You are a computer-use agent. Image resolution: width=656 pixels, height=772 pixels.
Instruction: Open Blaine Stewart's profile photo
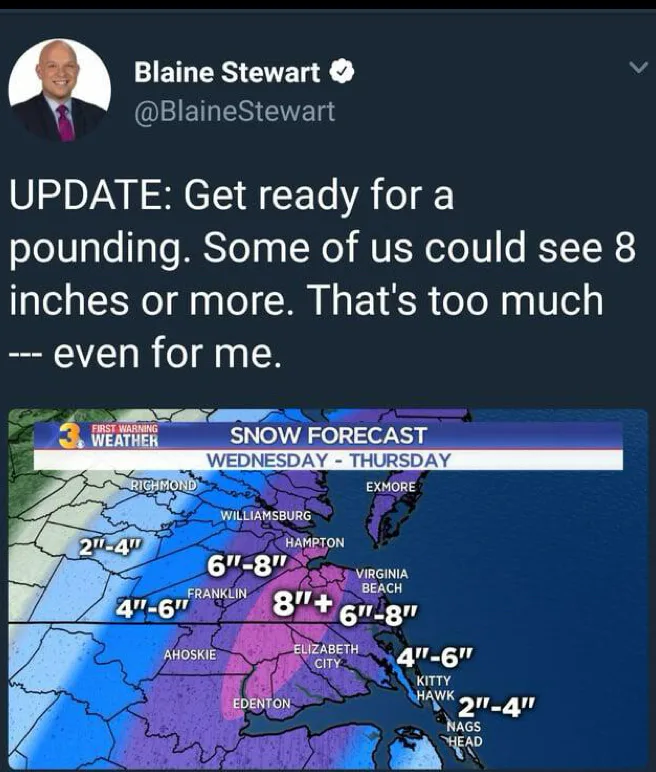(59, 90)
